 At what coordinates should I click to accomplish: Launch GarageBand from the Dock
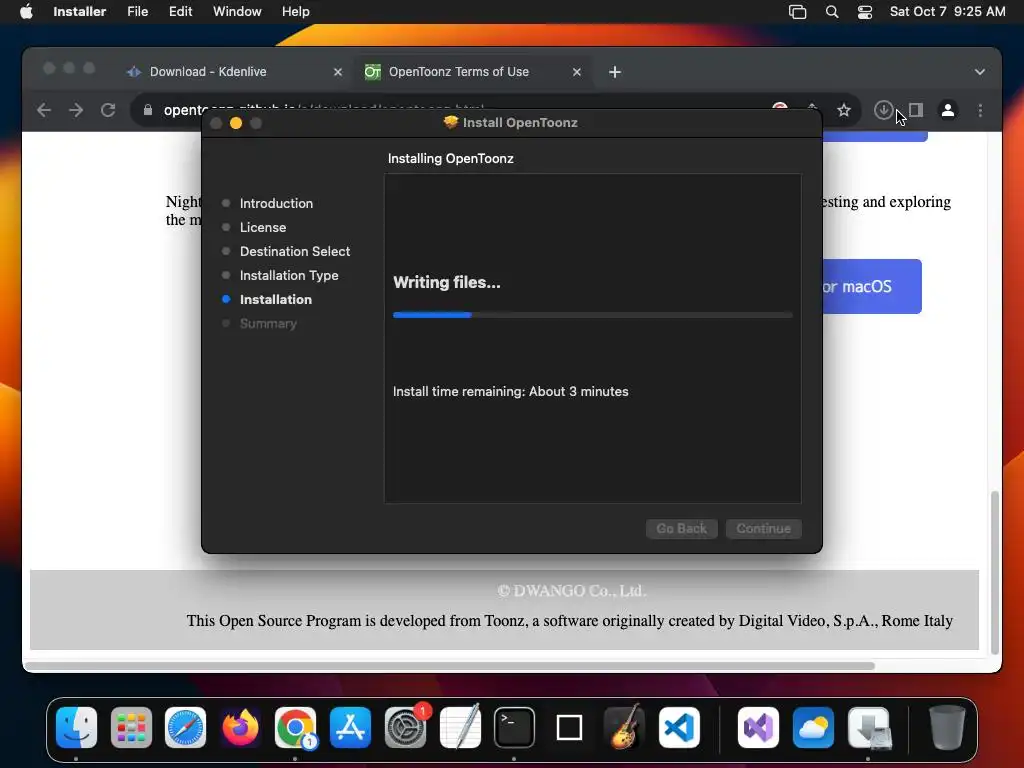(624, 727)
